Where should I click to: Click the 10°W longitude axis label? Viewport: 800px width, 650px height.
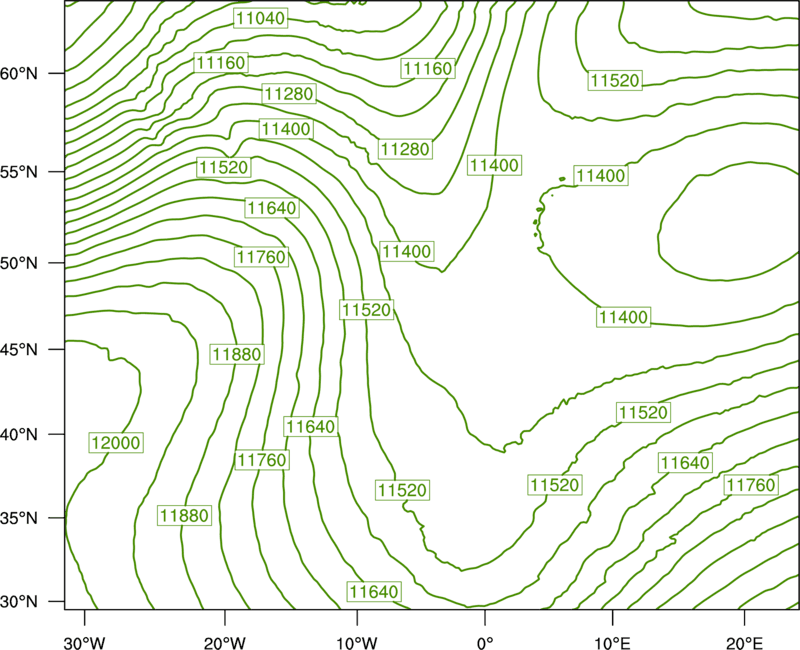pos(357,642)
